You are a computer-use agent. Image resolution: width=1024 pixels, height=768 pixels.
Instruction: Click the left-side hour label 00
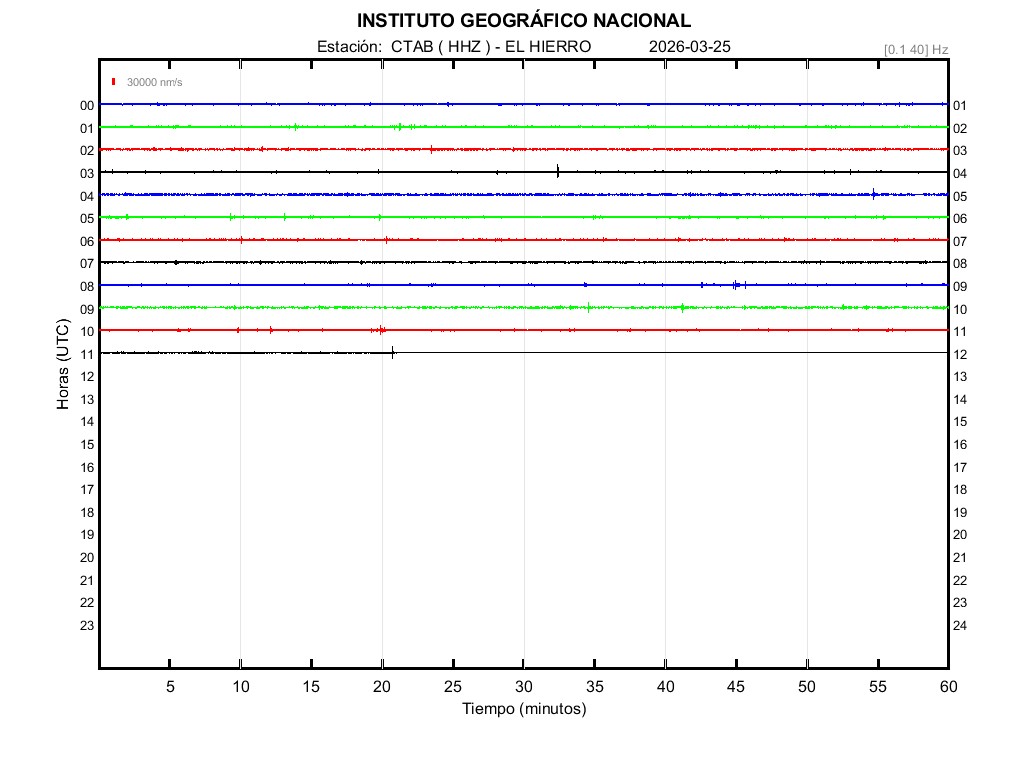87,105
